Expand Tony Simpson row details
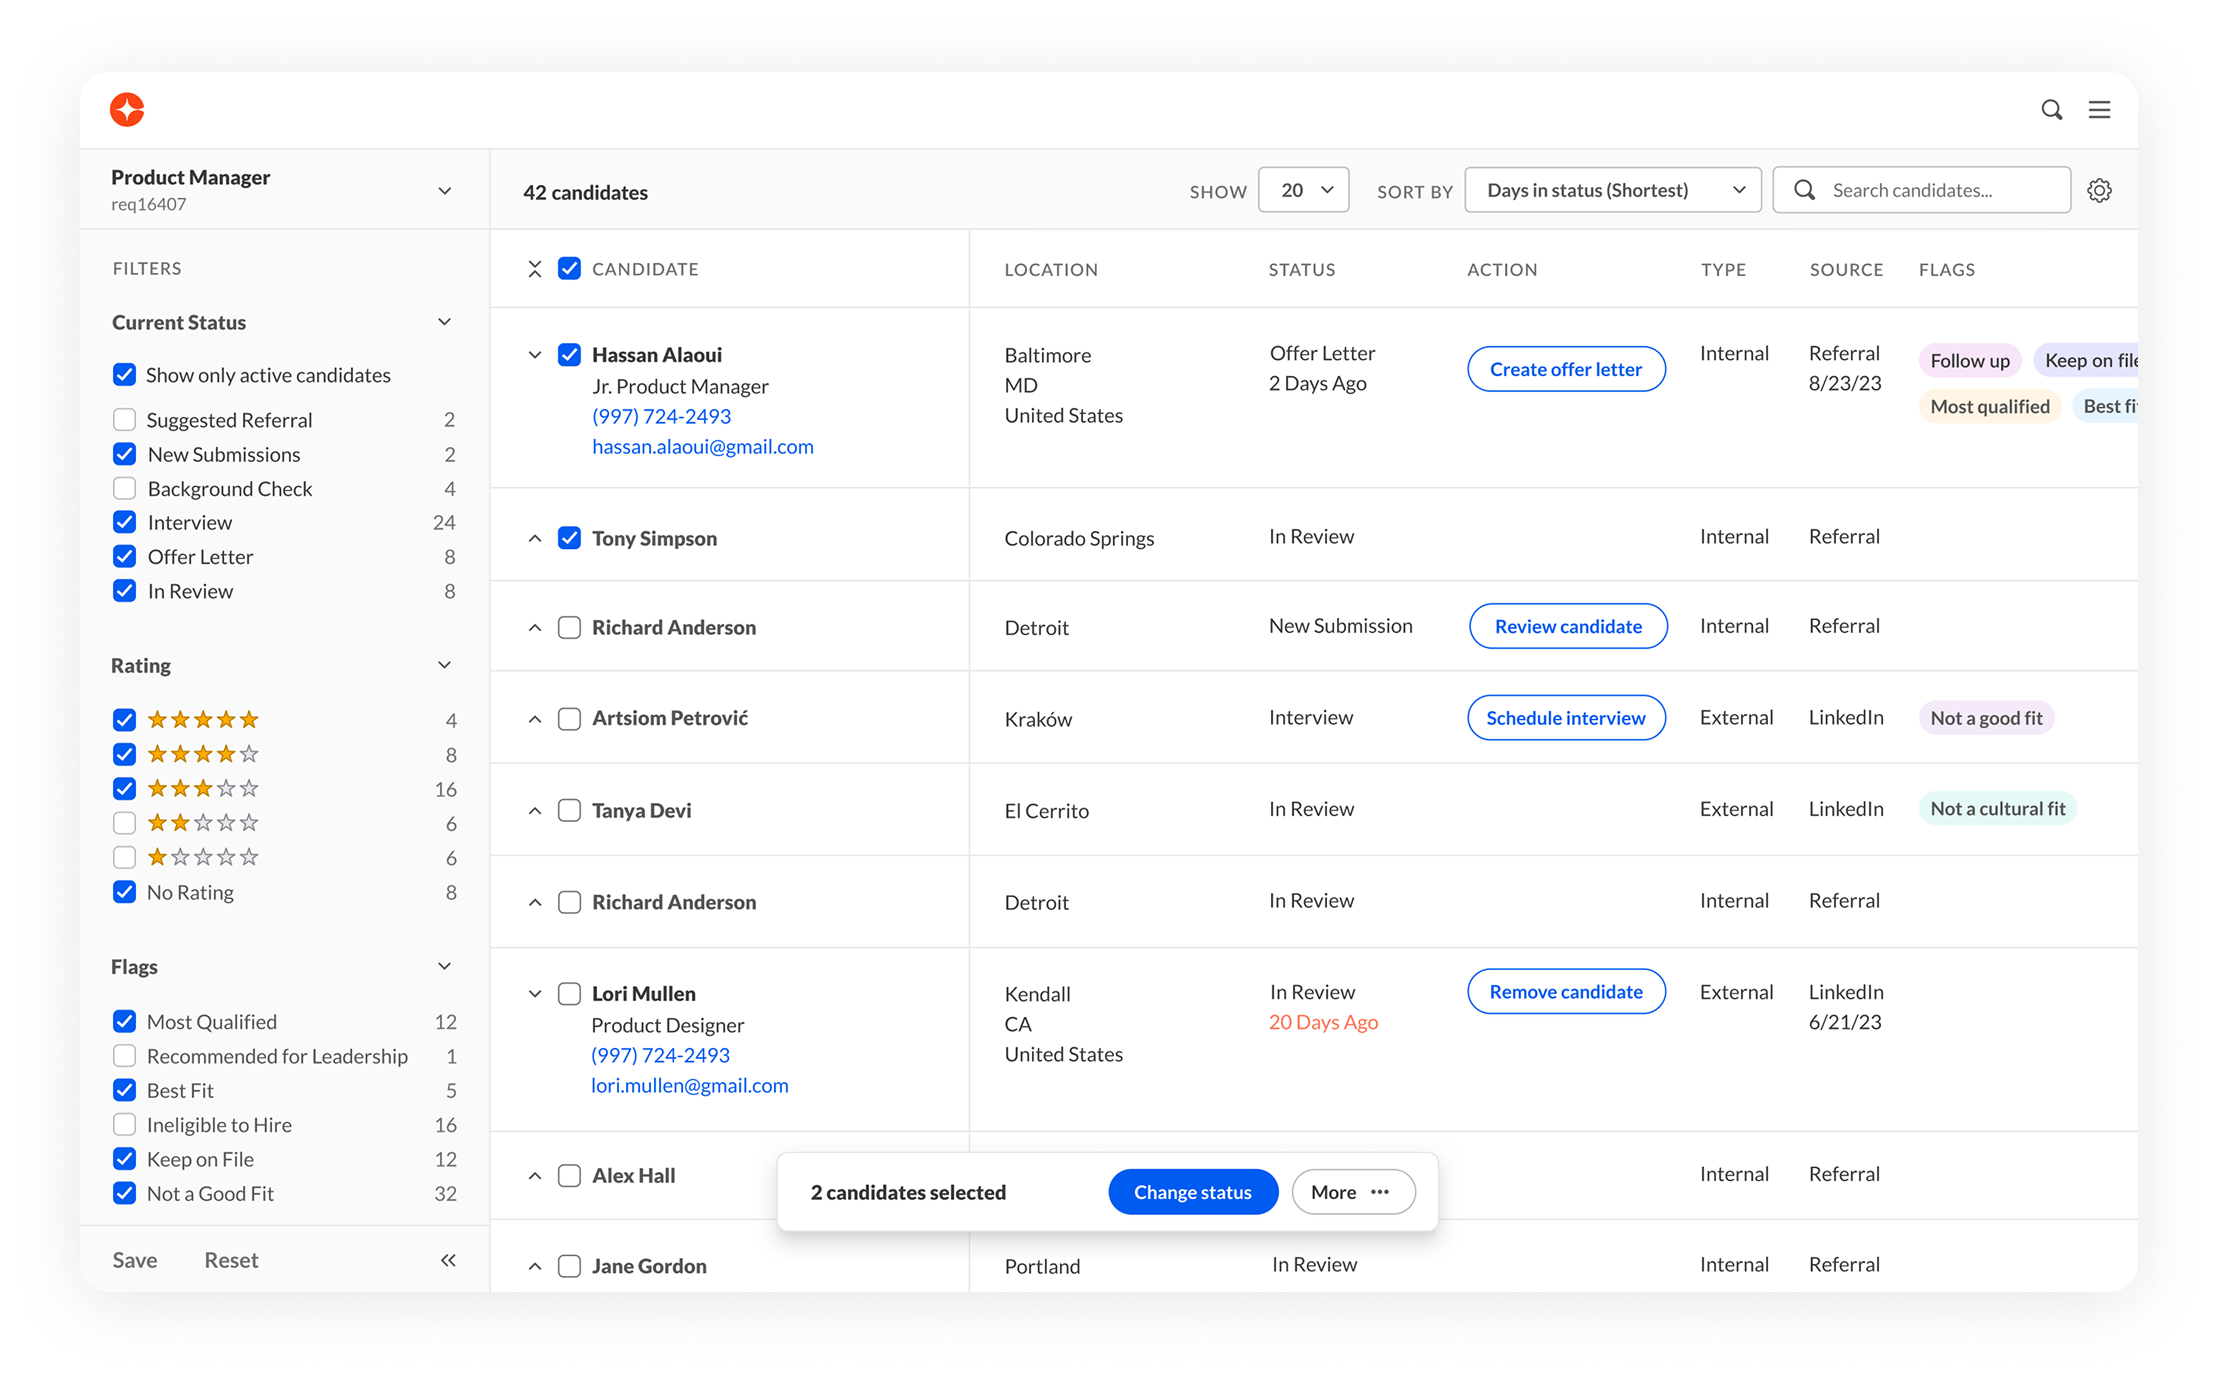 [x=535, y=539]
